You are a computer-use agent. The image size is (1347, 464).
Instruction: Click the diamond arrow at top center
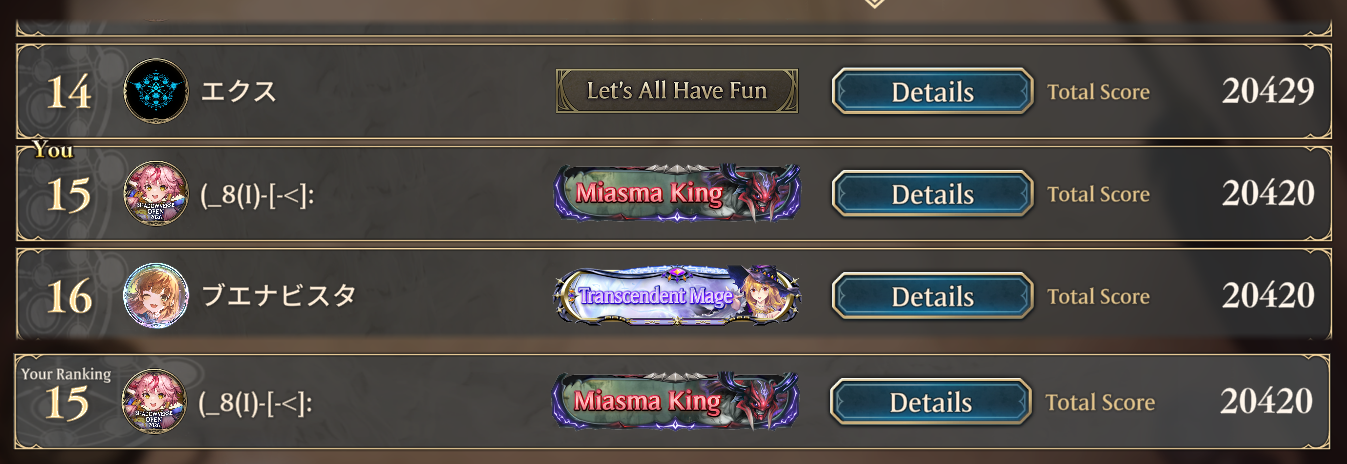pyautogui.click(x=874, y=4)
